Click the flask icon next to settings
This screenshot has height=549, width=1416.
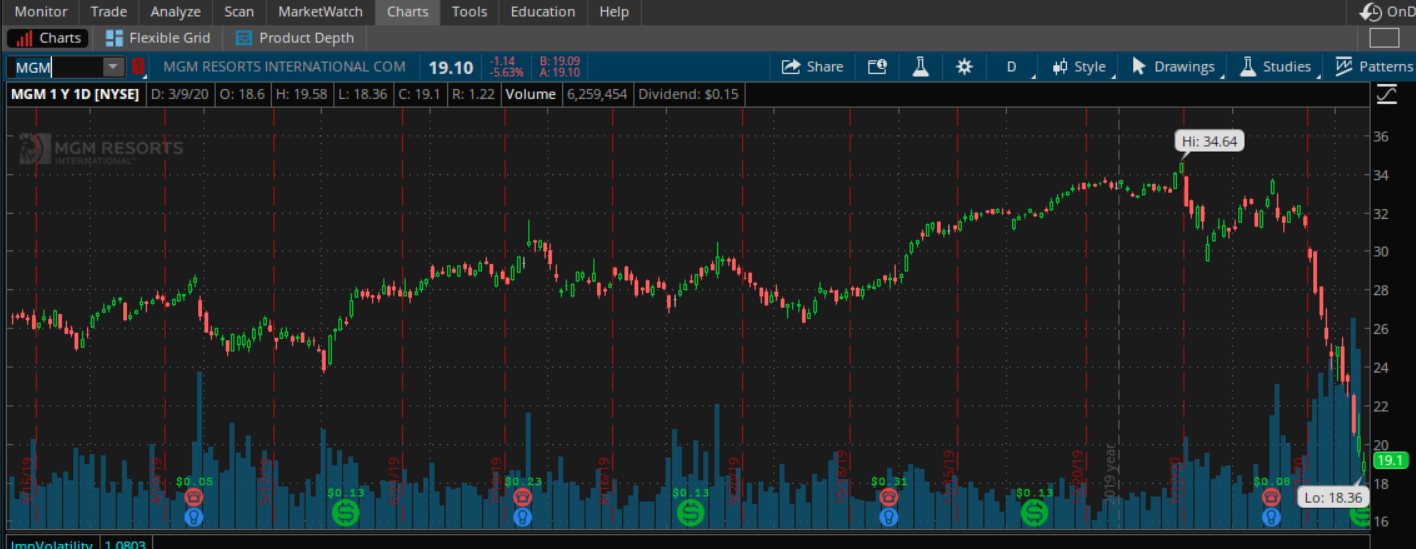tap(920, 67)
